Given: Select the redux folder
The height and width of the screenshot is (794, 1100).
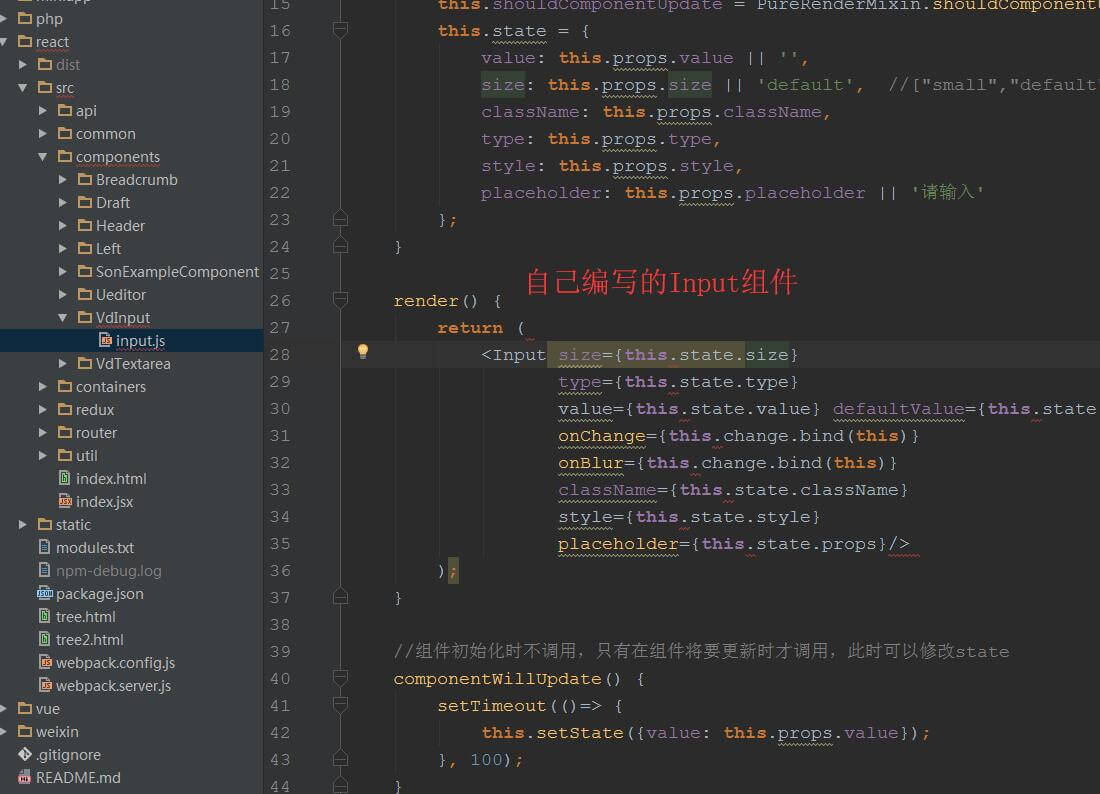Looking at the screenshot, I should coord(94,410).
